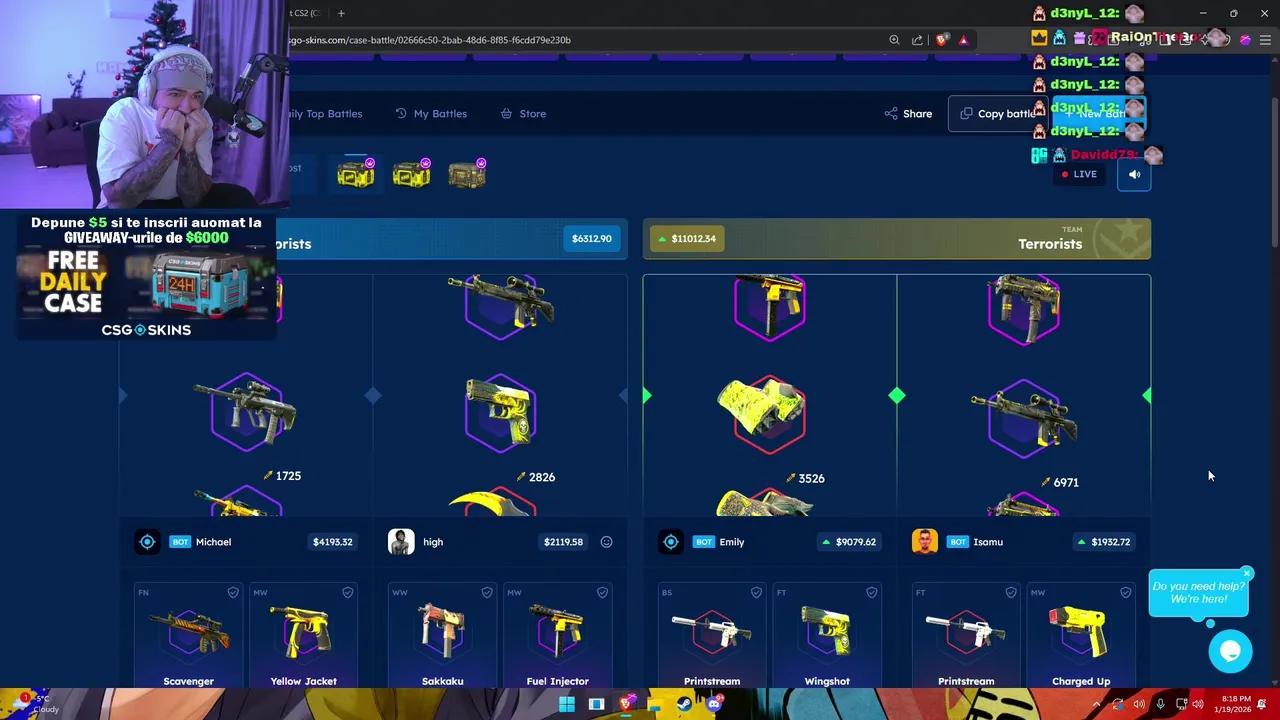The image size is (1280, 720).
Task: Click shield check on Fuel Injector card
Action: tap(602, 592)
